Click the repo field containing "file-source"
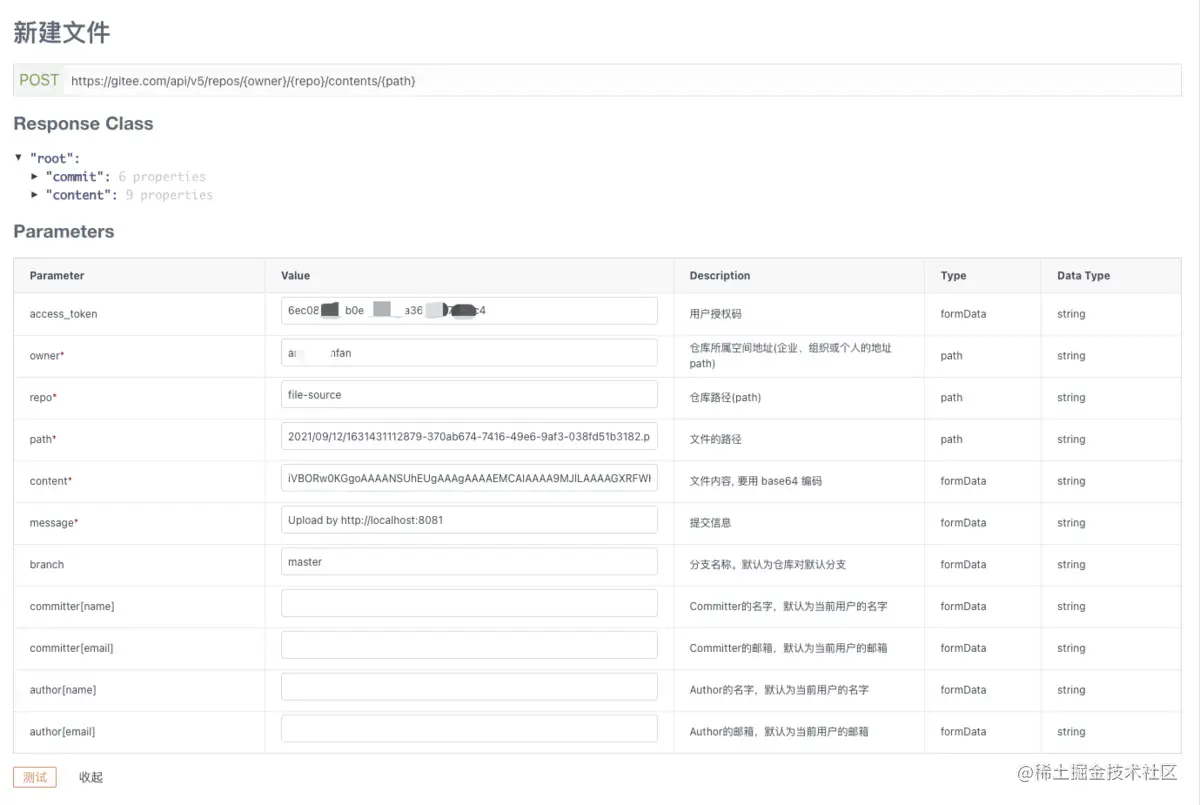 pos(468,394)
